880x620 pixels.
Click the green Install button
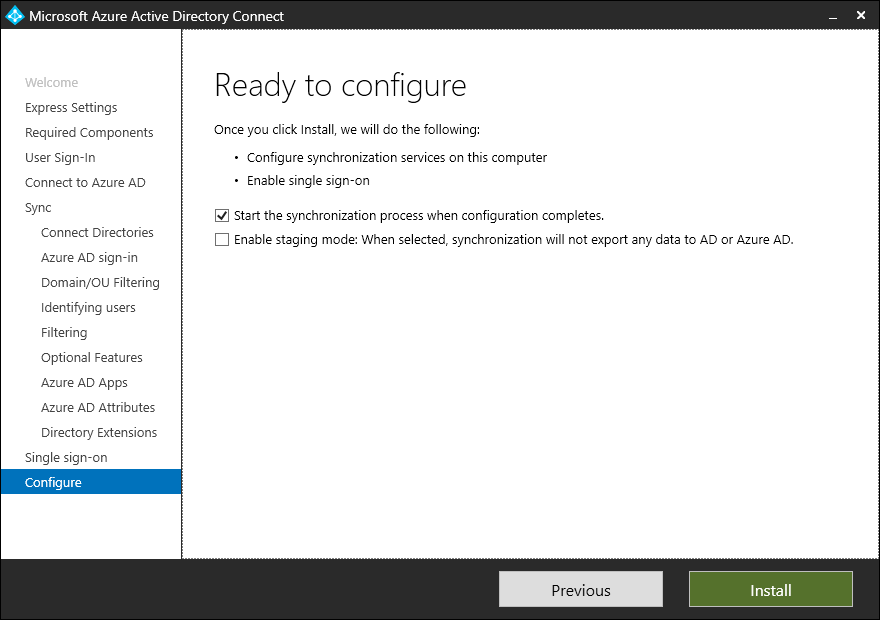pyautogui.click(x=770, y=590)
